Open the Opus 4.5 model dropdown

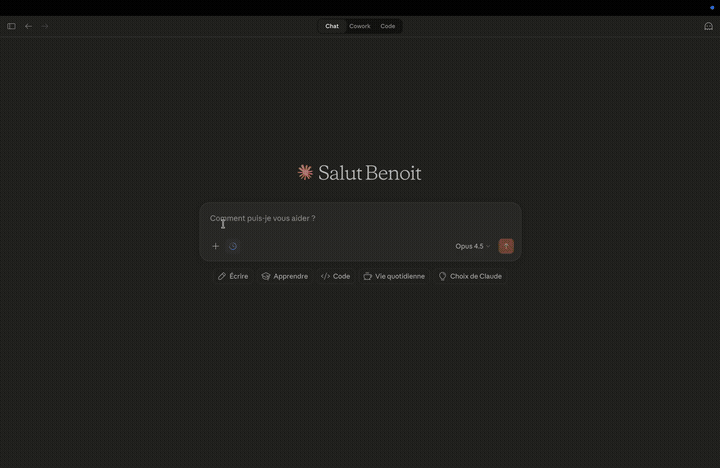[472, 246]
